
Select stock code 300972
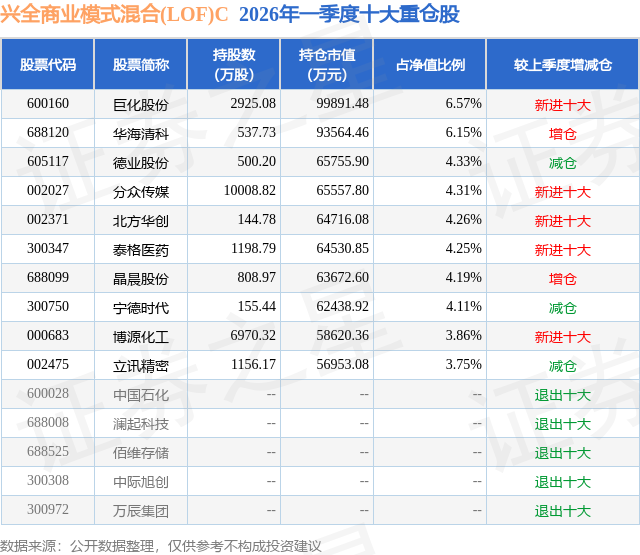(x=48, y=509)
